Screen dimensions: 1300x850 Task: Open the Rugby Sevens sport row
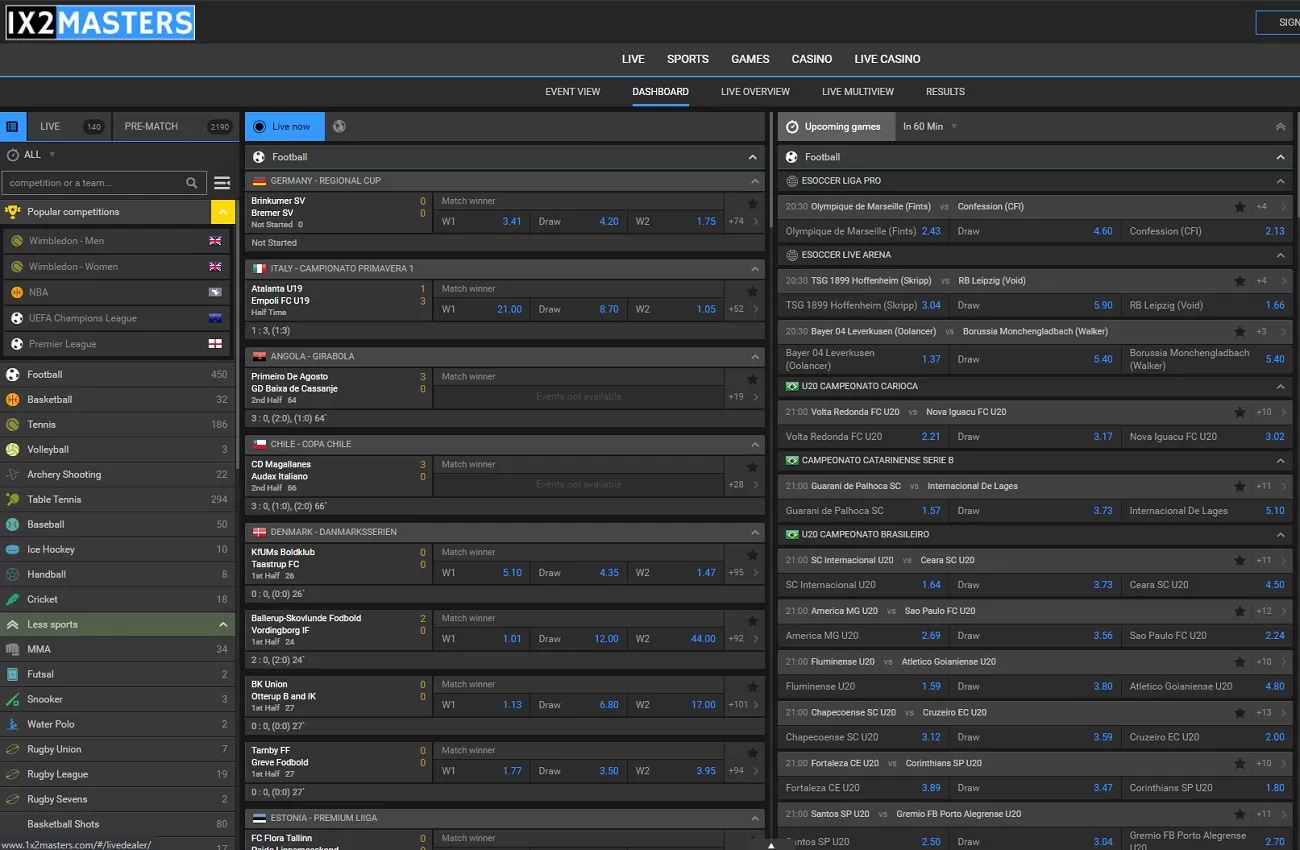click(117, 799)
